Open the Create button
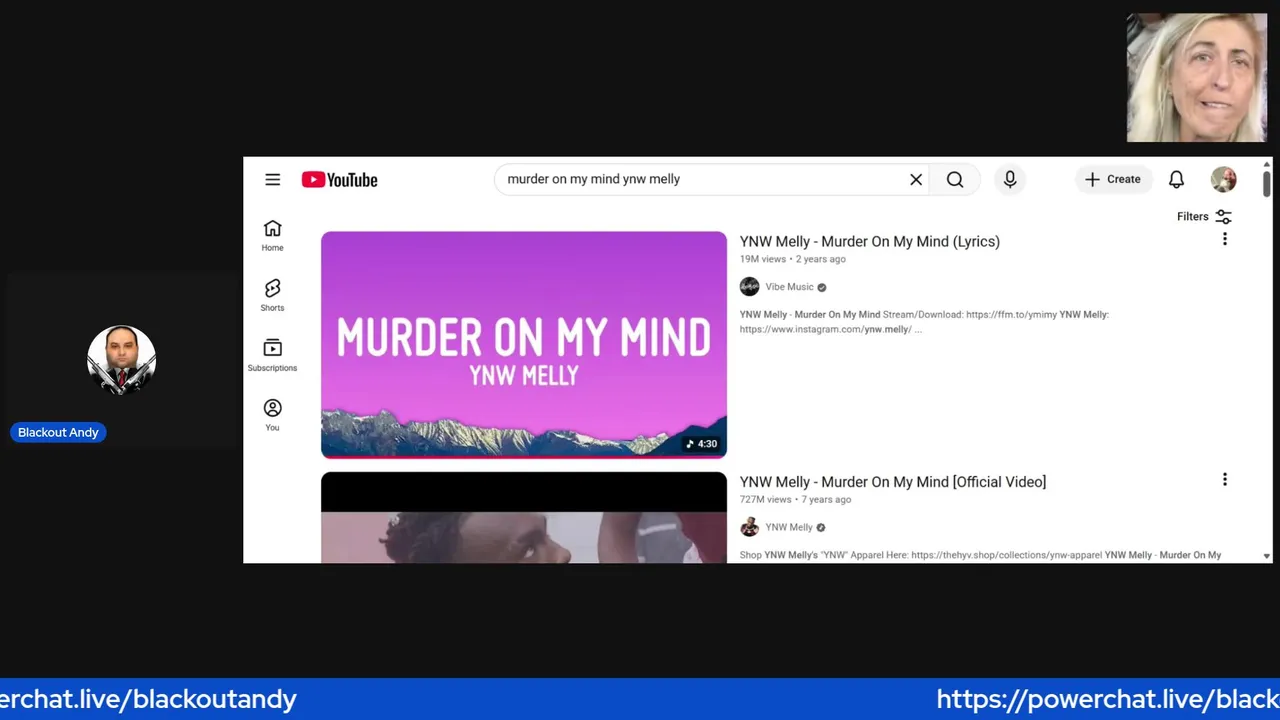The width and height of the screenshot is (1280, 720). pyautogui.click(x=1114, y=180)
